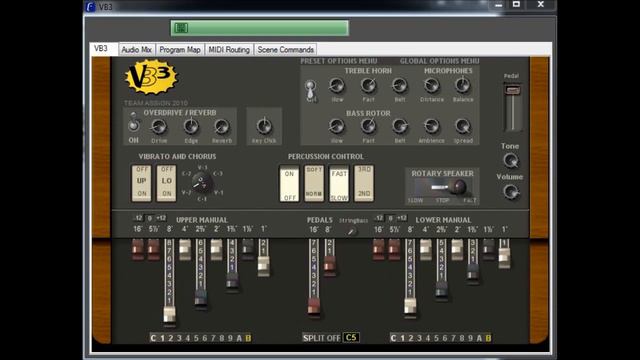Click the Spread knob
Viewport: 640px width, 360px height.
click(462, 127)
